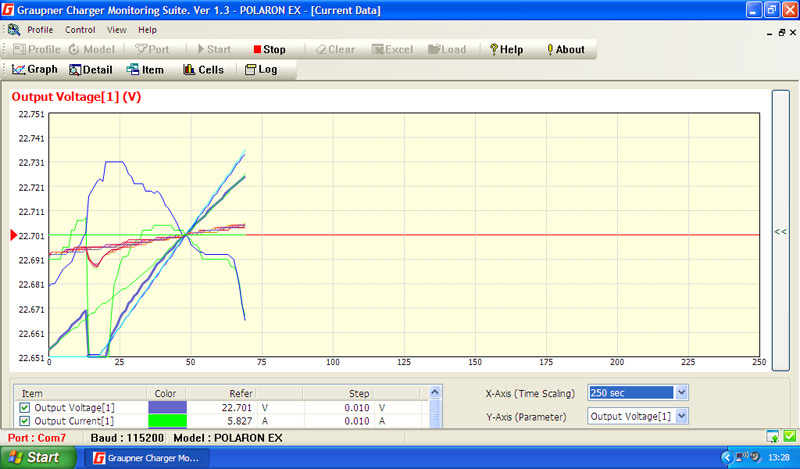Click the red reference marker at 22.701
This screenshot has width=800, height=469.
[14, 235]
